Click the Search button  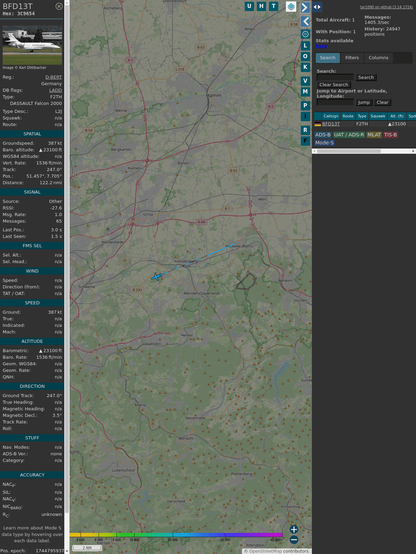click(x=366, y=77)
